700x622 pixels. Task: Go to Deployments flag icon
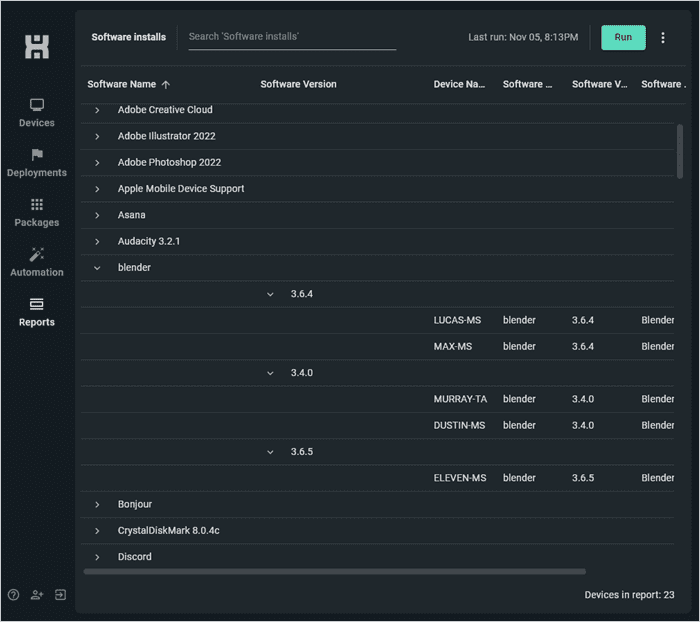click(x=37, y=155)
